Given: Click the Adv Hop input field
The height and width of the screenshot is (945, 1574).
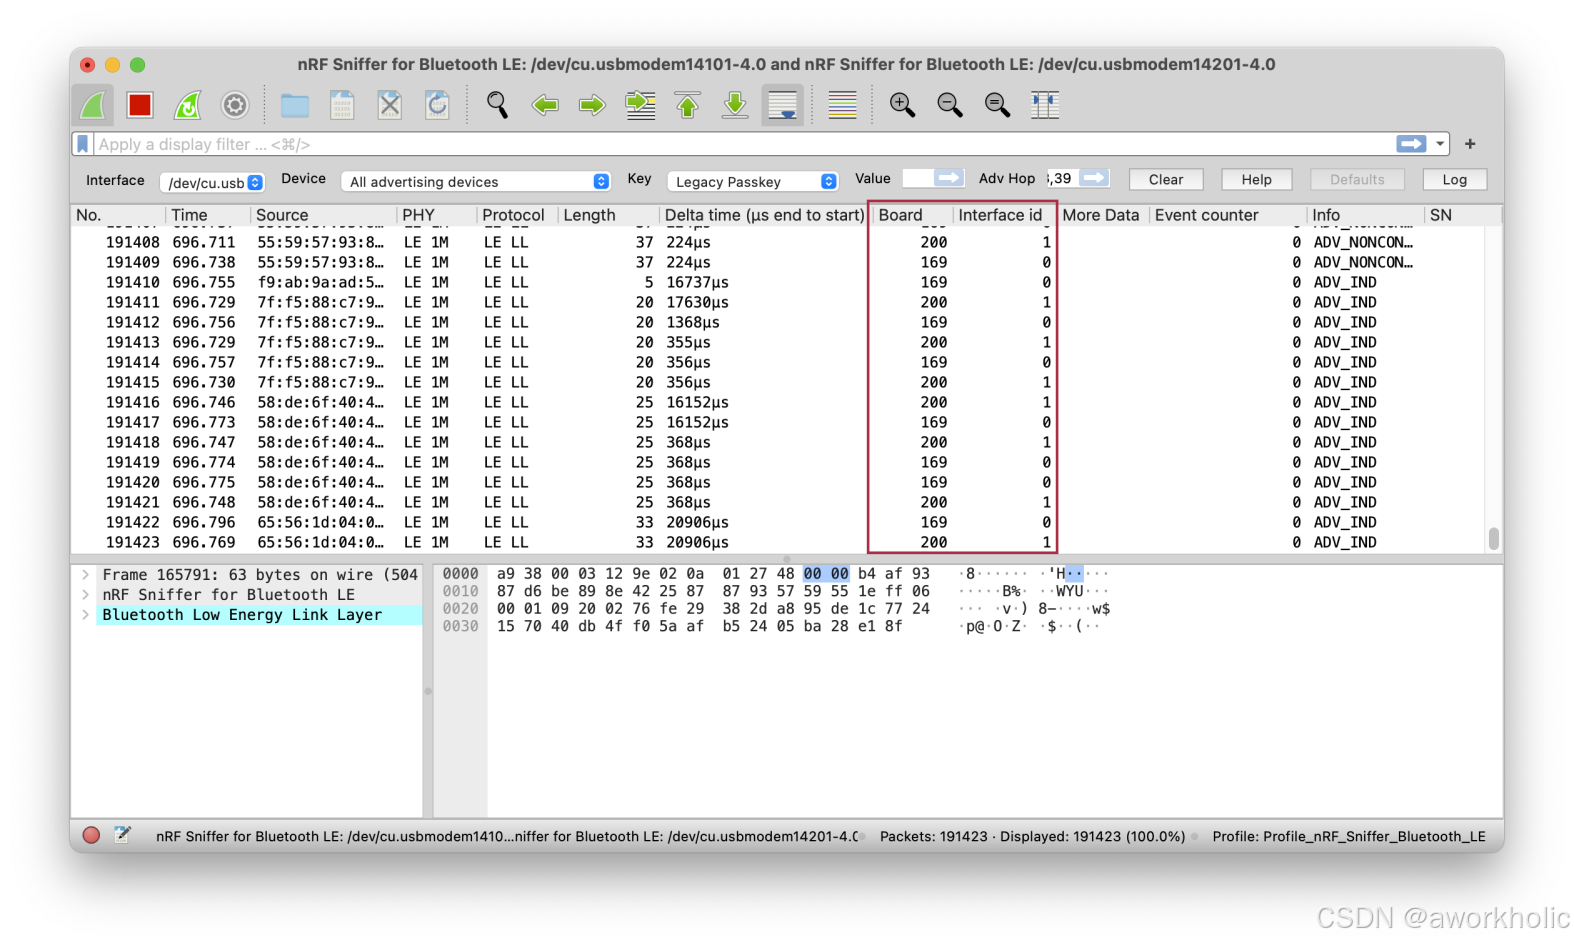Looking at the screenshot, I should 1060,178.
